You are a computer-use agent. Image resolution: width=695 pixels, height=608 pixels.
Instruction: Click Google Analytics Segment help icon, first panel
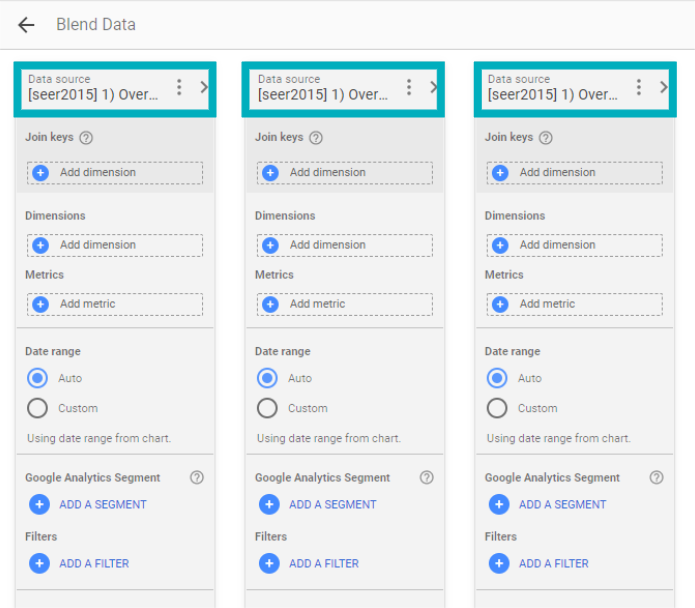tap(197, 478)
